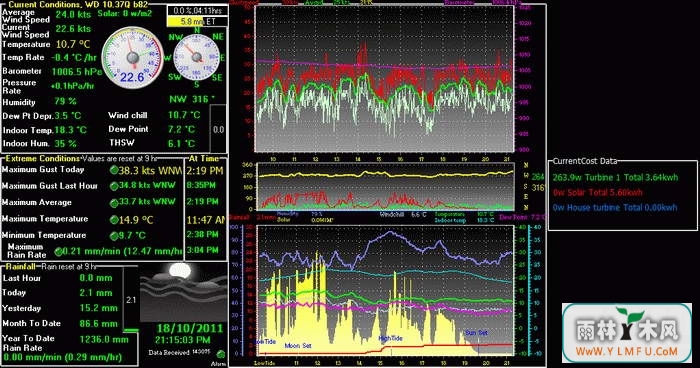Click the Rainfall Today value 2.1 mm
This screenshot has height=368, width=700.
[x=96, y=293]
